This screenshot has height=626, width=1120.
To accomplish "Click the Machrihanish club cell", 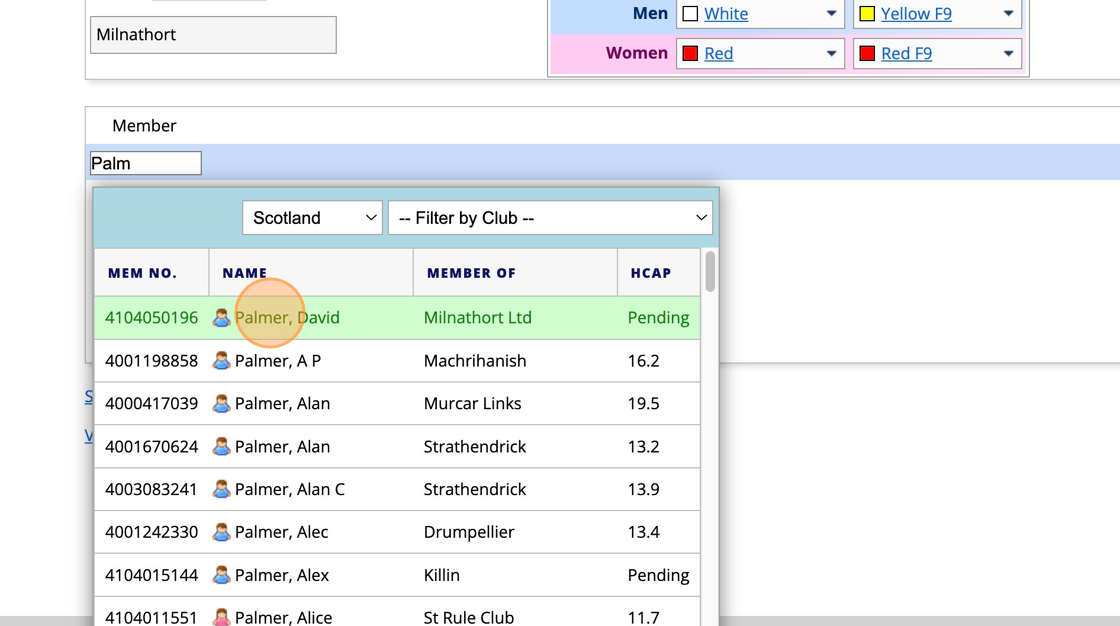I will [x=475, y=361].
